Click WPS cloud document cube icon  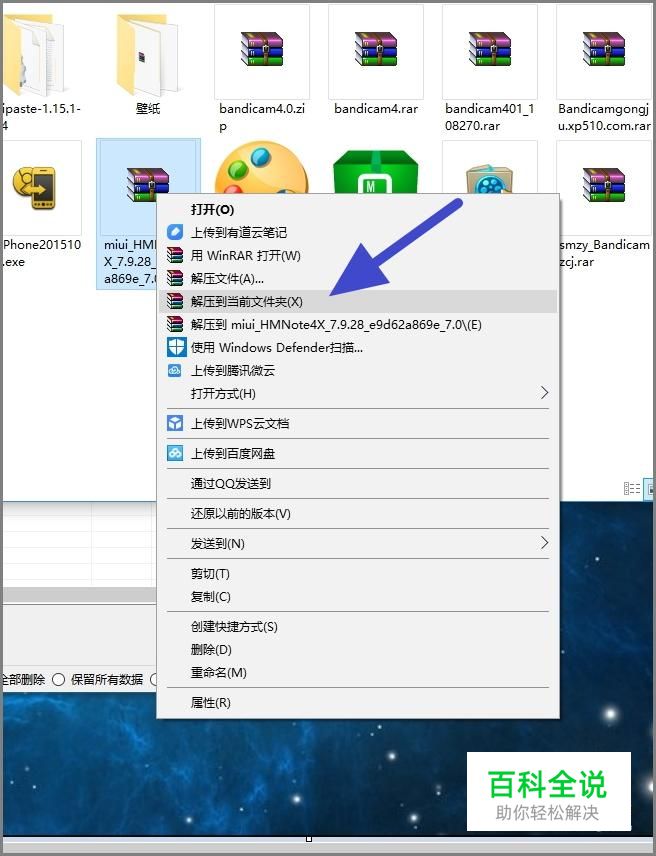(x=175, y=423)
